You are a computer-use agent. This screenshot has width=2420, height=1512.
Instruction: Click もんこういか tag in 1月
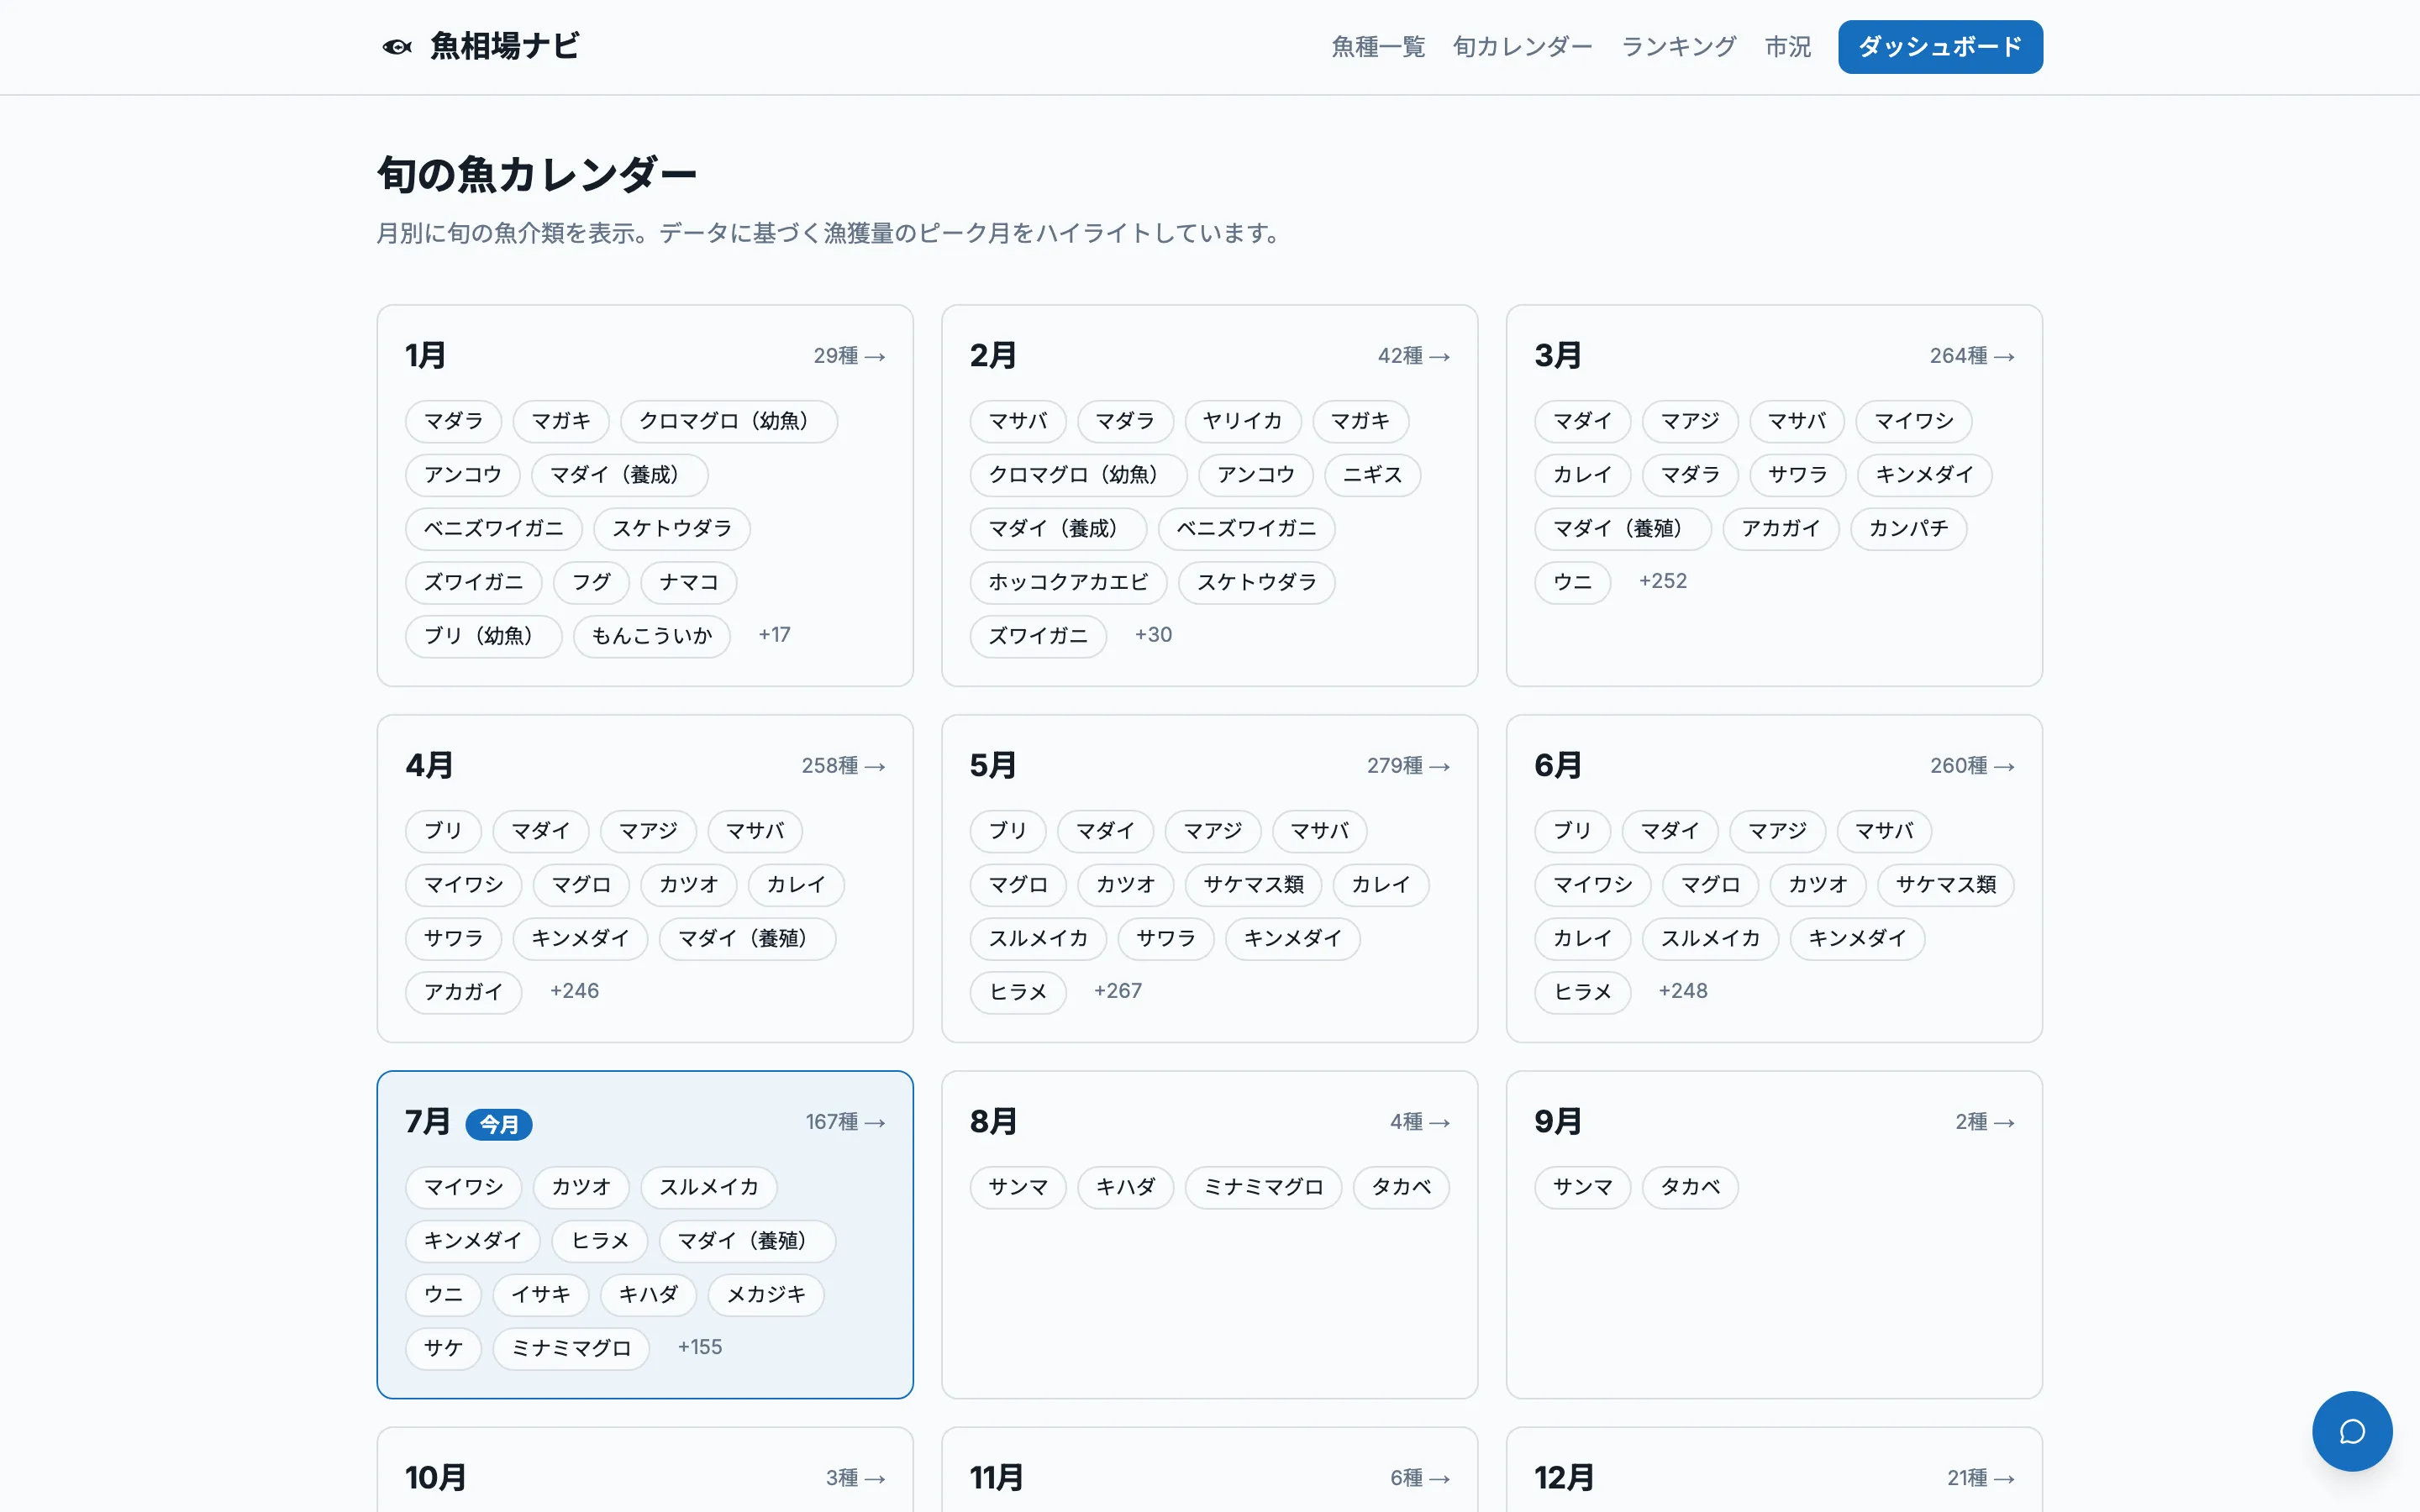[x=651, y=636]
